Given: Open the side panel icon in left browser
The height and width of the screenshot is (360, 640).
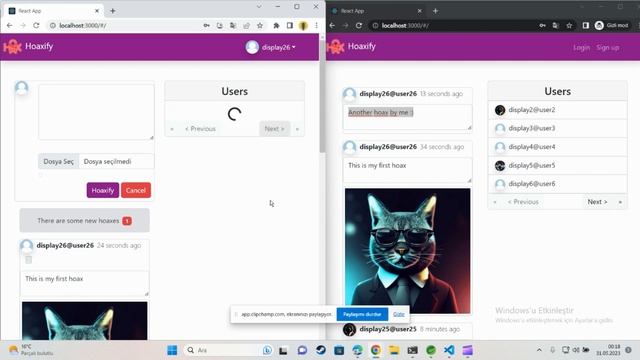Looking at the screenshot, I should [290, 25].
